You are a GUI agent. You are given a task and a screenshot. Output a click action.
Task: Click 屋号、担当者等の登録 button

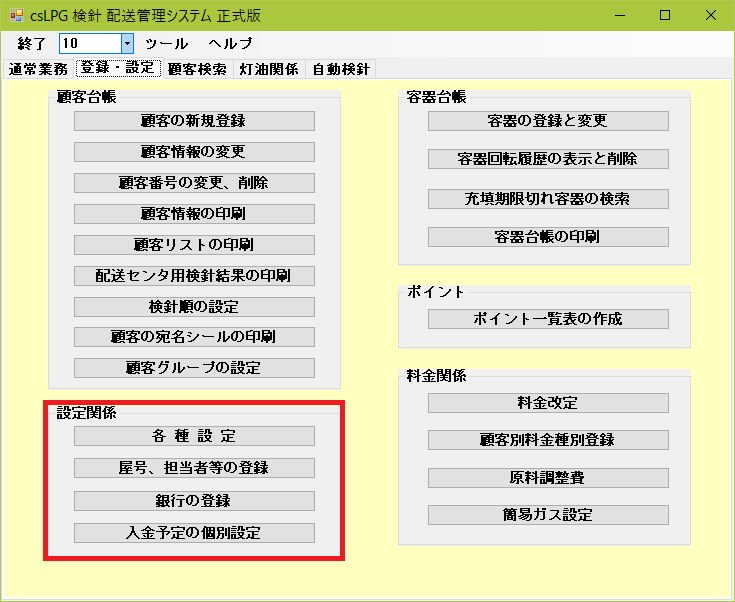pos(194,468)
